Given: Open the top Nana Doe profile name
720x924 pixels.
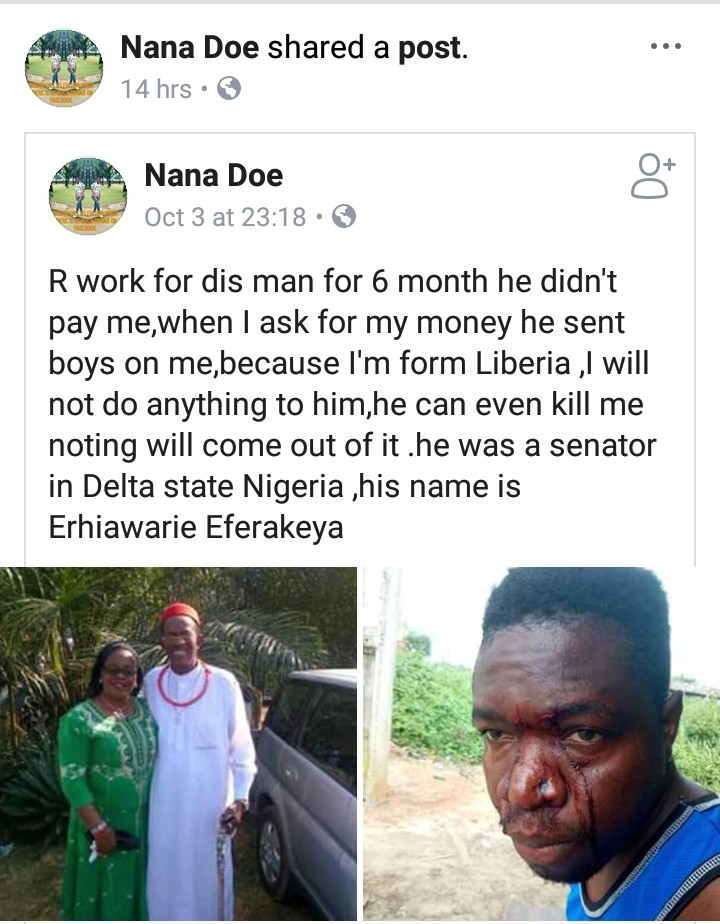Looking at the screenshot, I should [190, 46].
